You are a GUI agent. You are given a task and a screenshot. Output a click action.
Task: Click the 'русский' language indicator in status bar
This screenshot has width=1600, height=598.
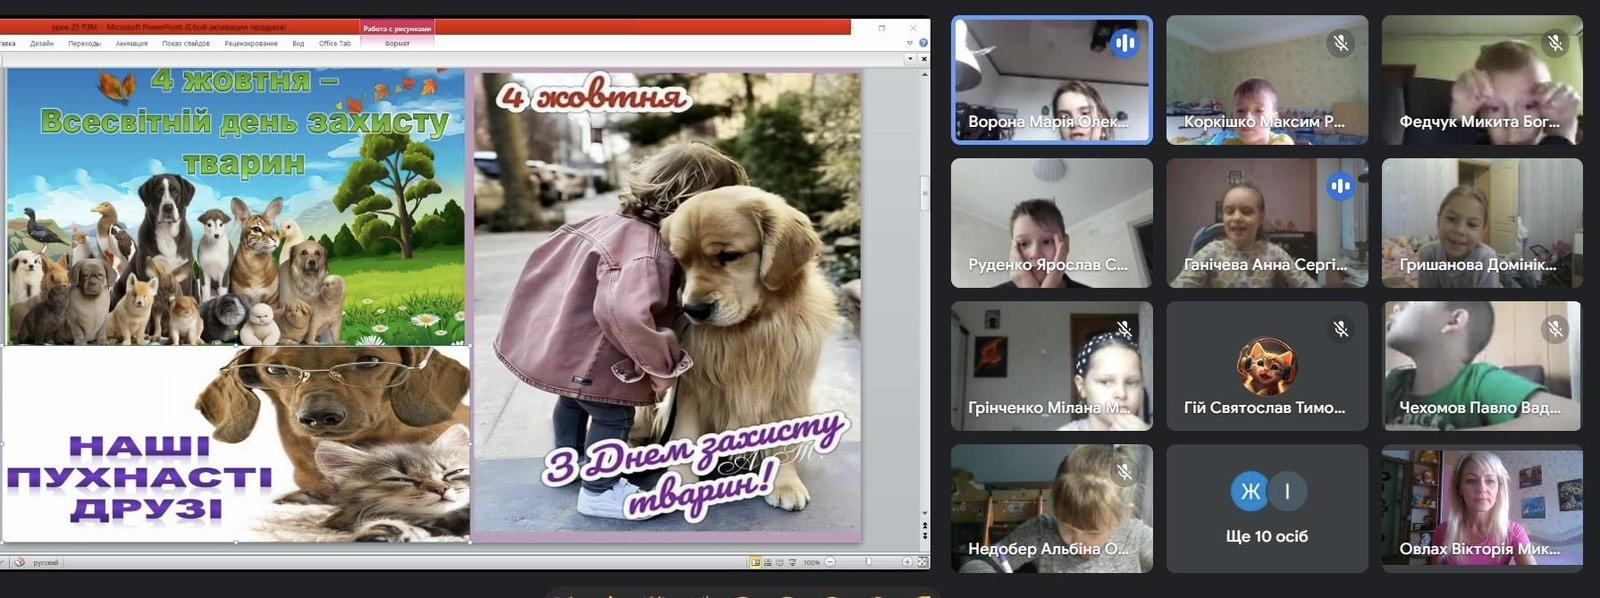46,563
